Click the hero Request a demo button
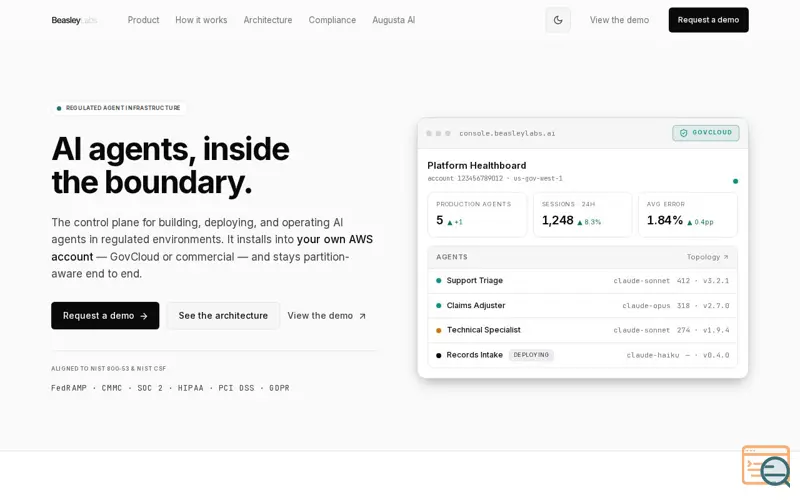800x500 pixels. click(x=105, y=315)
